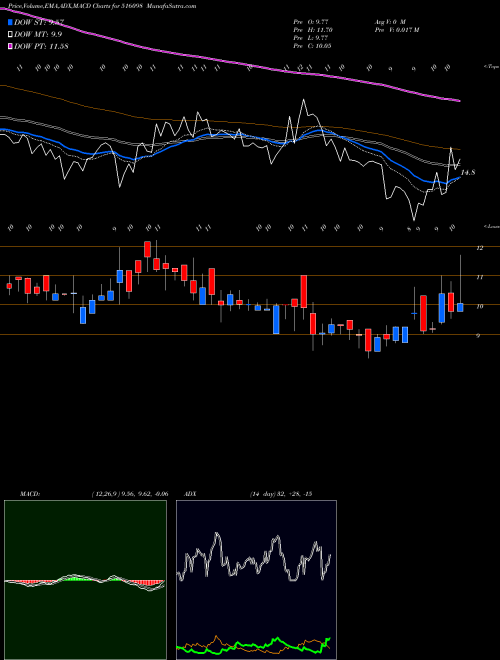Select the 'DOW MT: 9.9' legend label

(x=38, y=34)
